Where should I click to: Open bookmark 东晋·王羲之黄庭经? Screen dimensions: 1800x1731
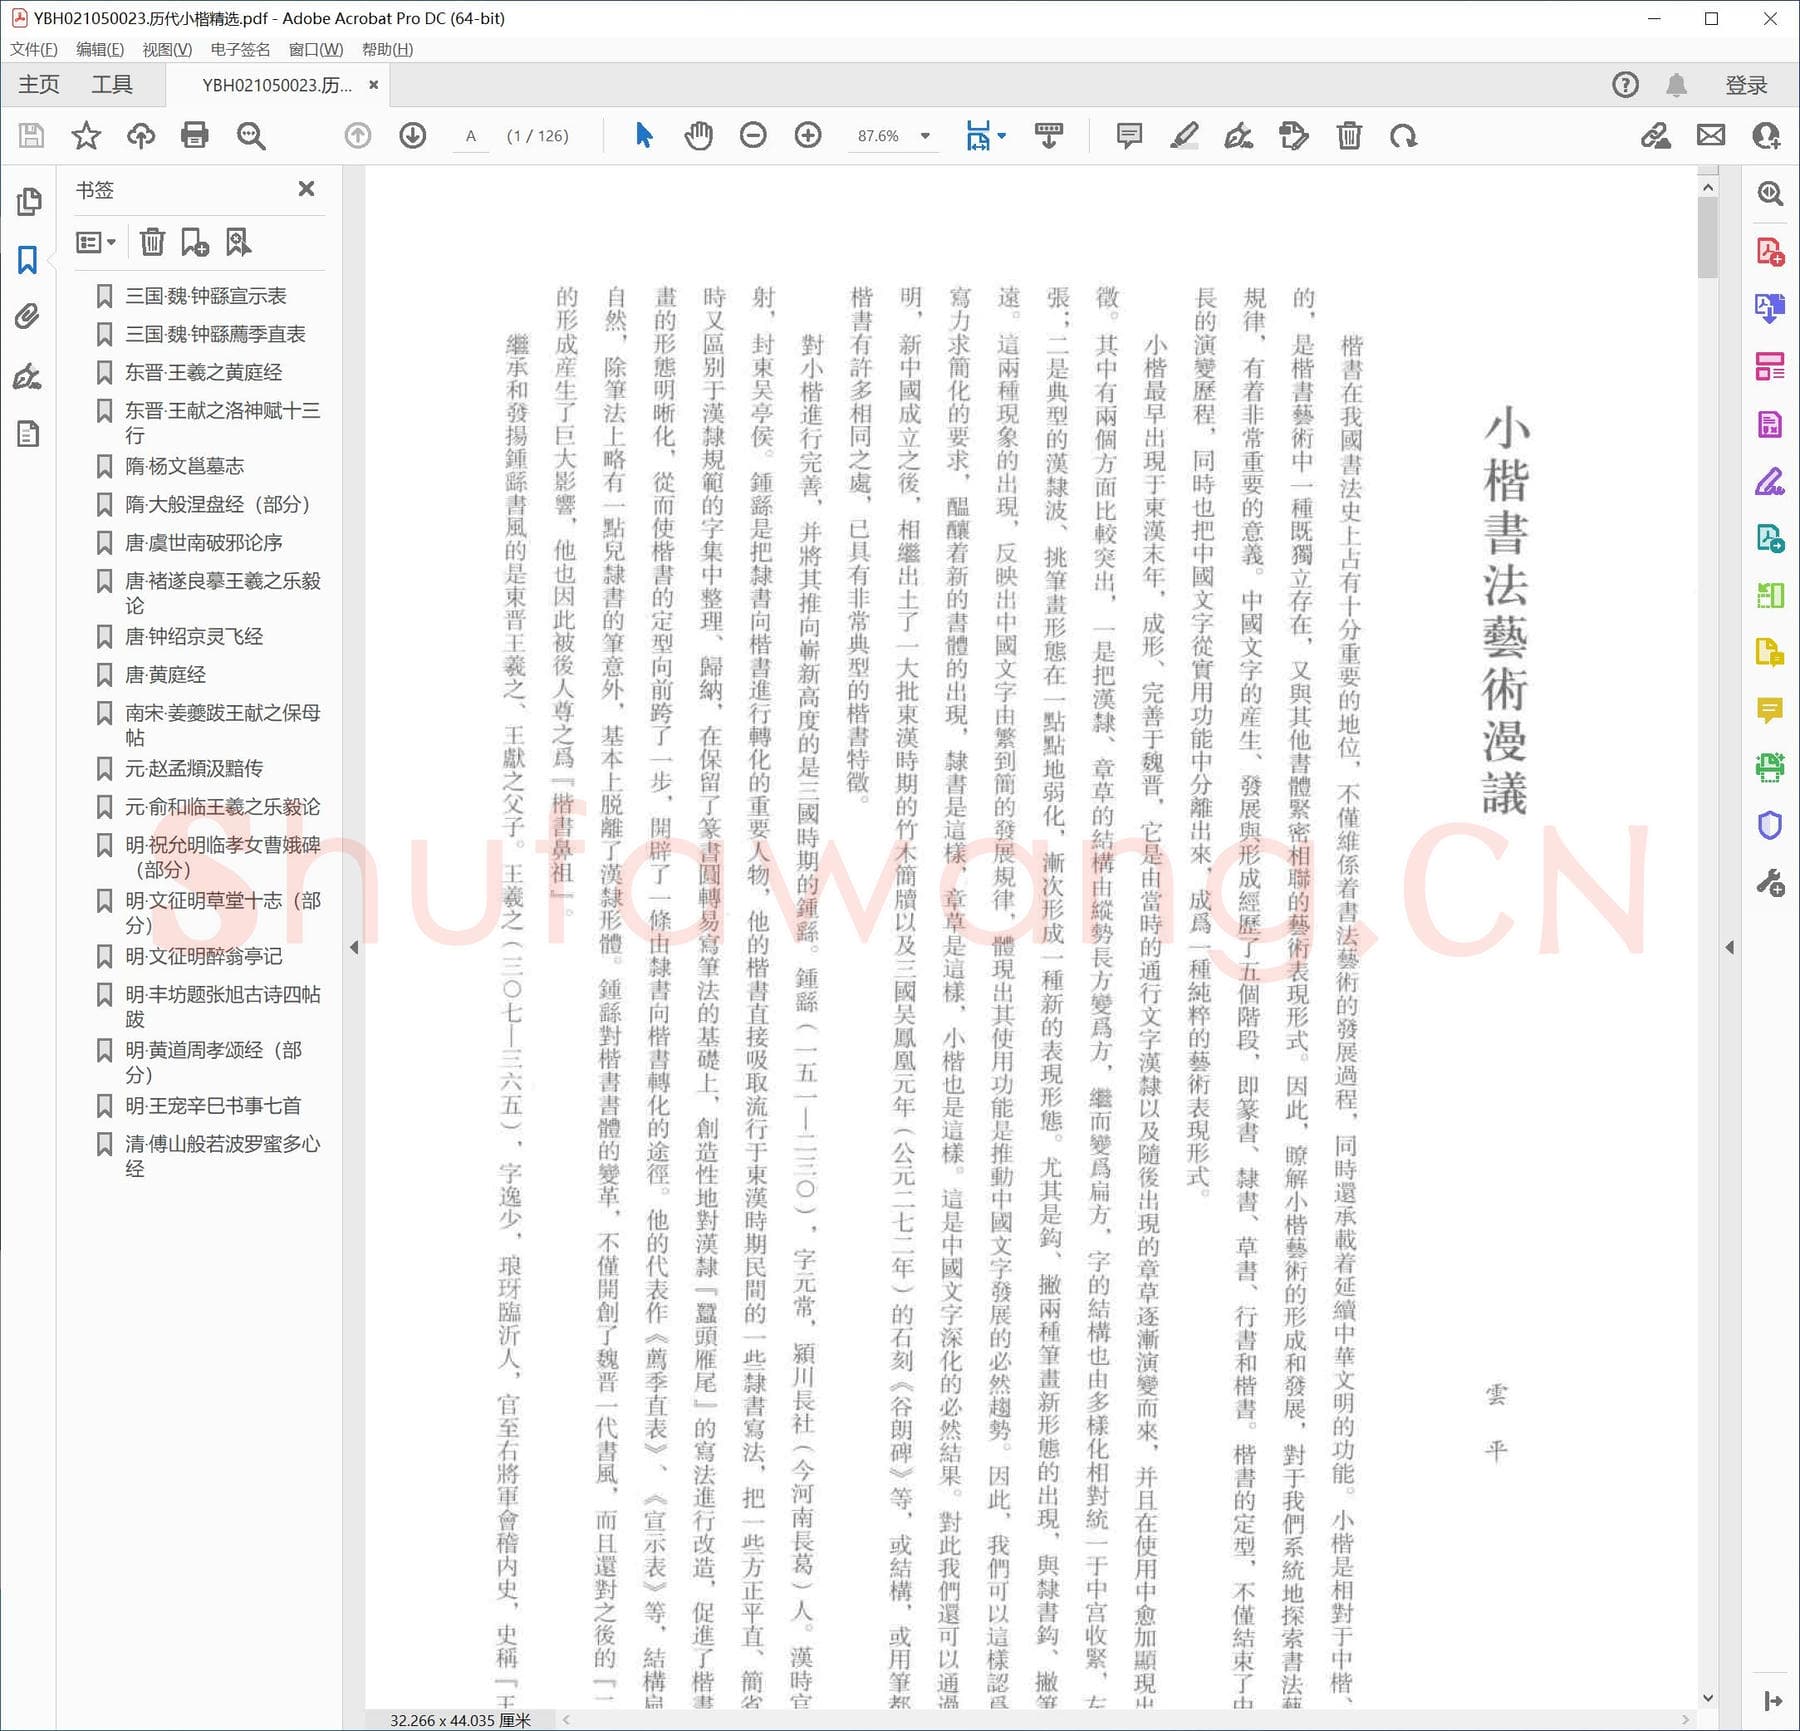coord(203,372)
